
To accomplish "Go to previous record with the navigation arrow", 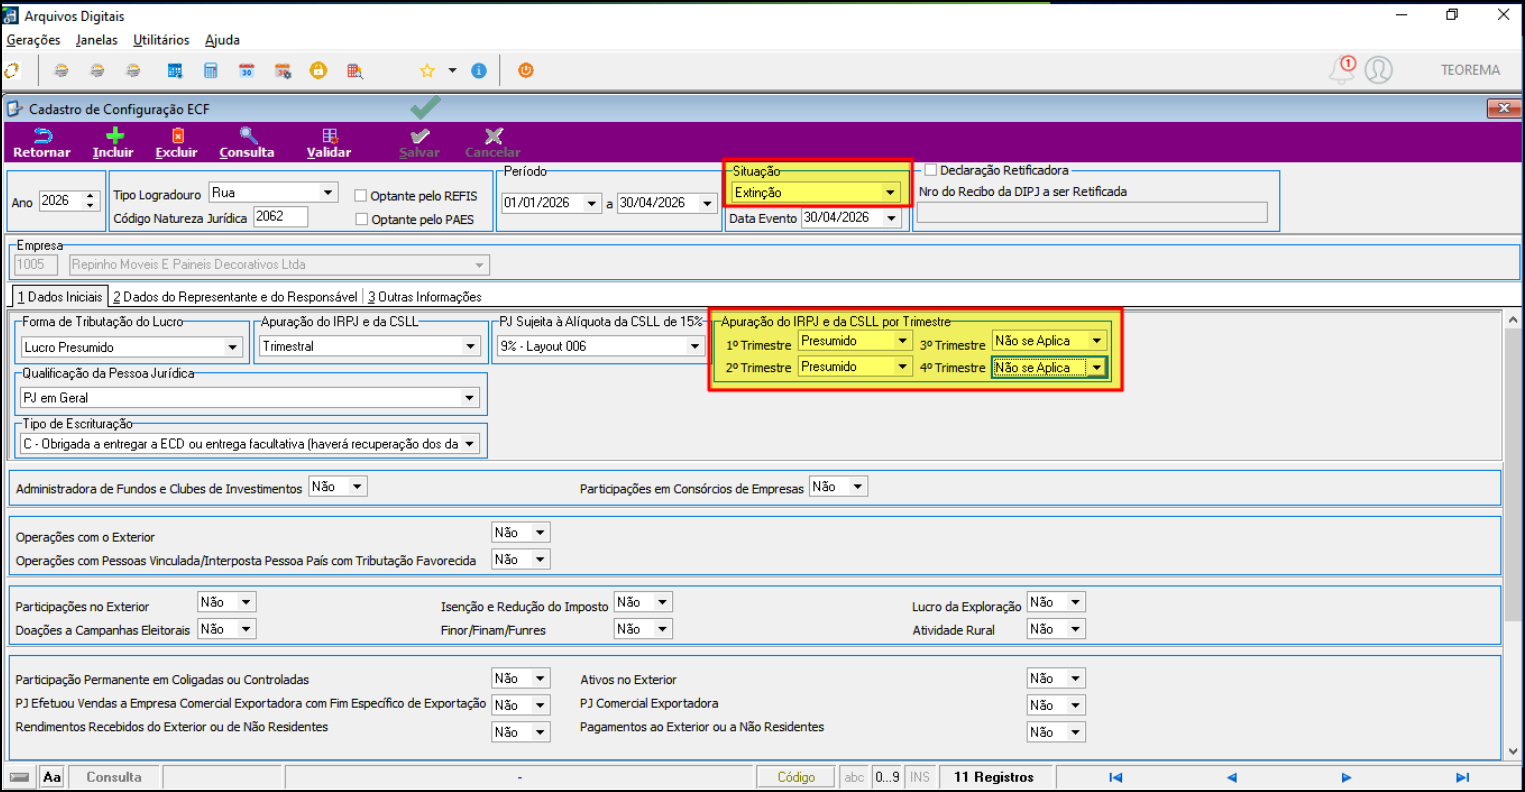I will pyautogui.click(x=1232, y=777).
